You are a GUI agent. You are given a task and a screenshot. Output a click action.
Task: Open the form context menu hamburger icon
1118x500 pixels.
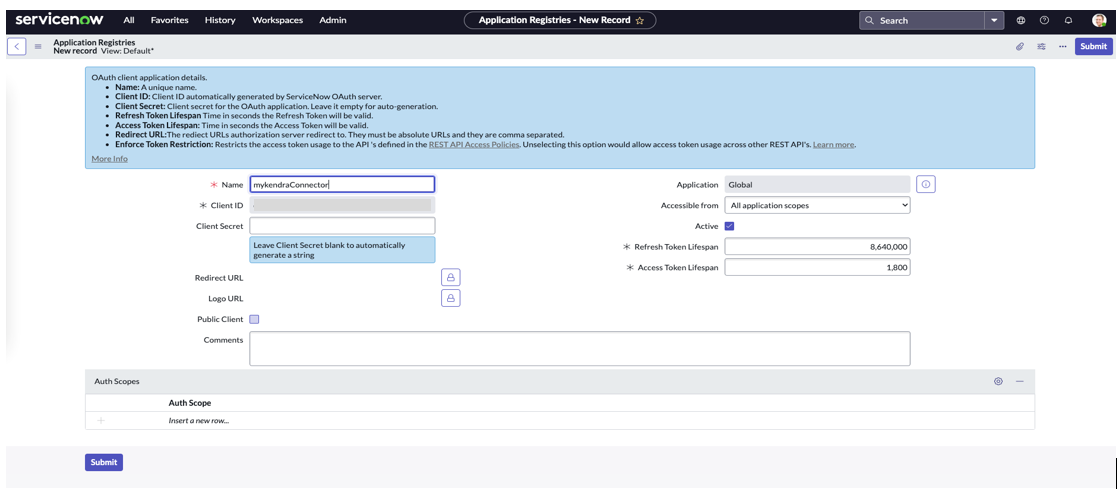pos(38,46)
